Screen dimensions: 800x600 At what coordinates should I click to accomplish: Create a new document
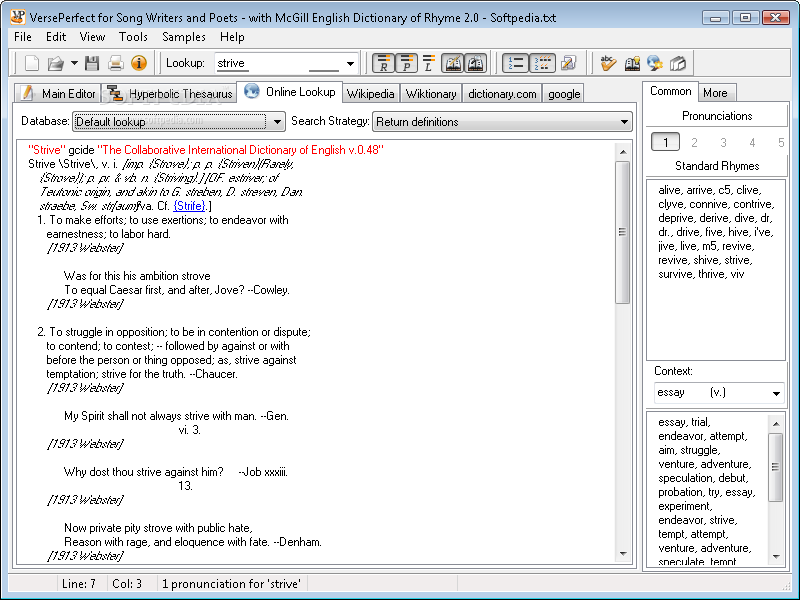32,63
